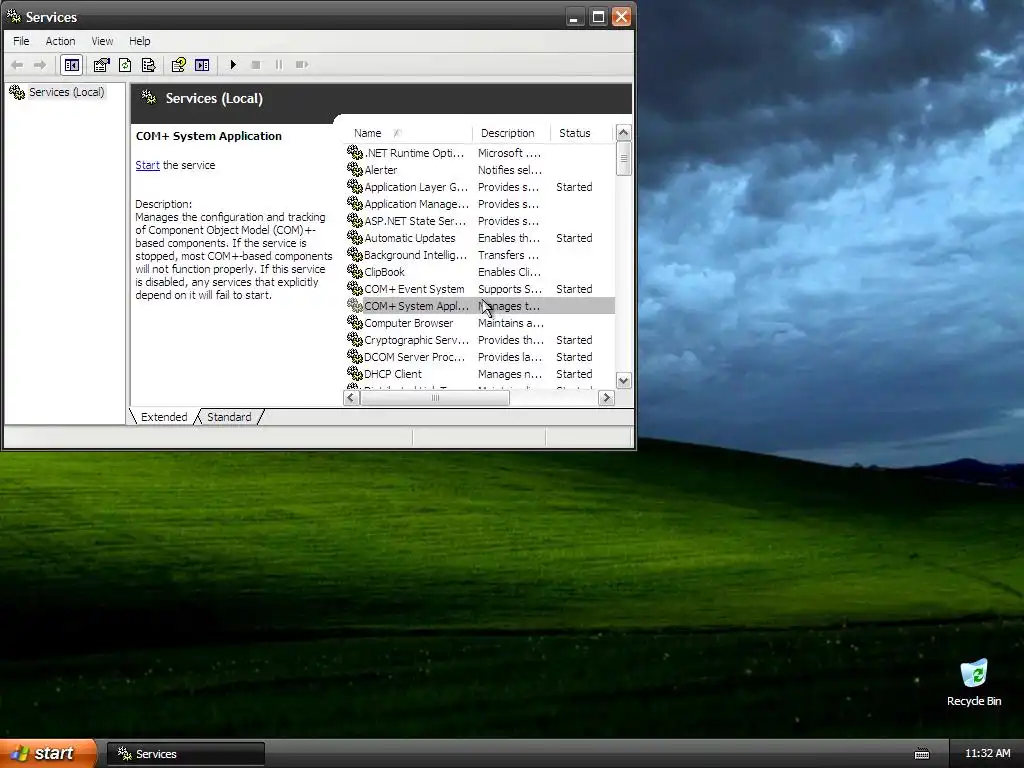Click the Restart Service toolbar icon
The height and width of the screenshot is (768, 1024).
click(302, 65)
